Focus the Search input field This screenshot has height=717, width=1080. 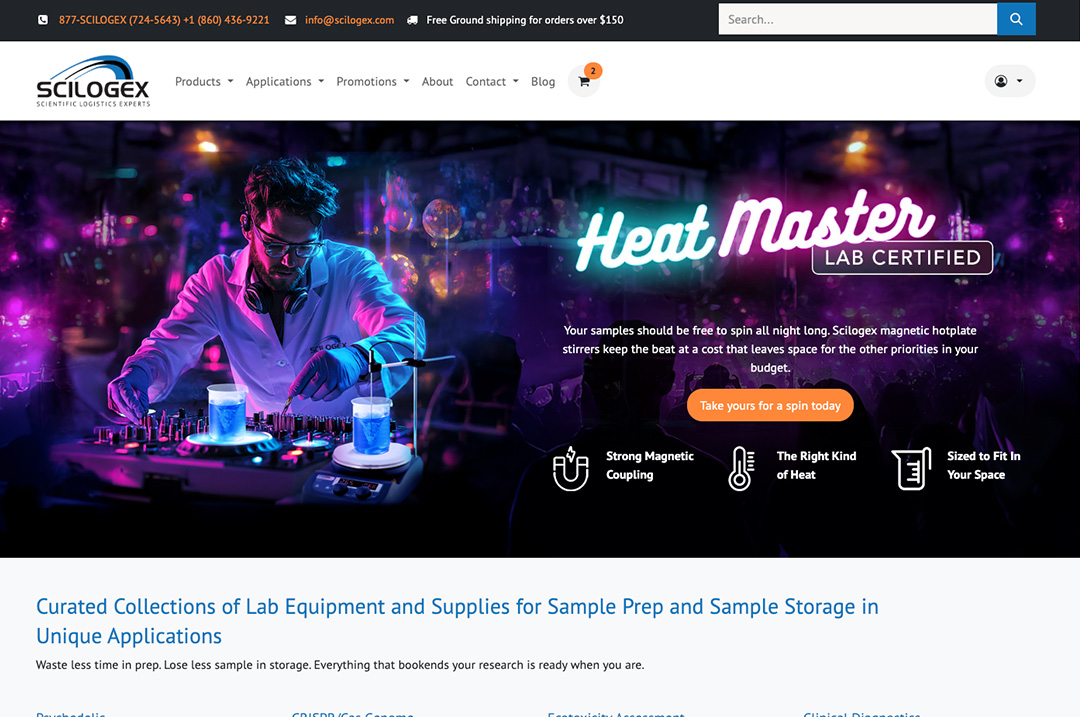(858, 19)
